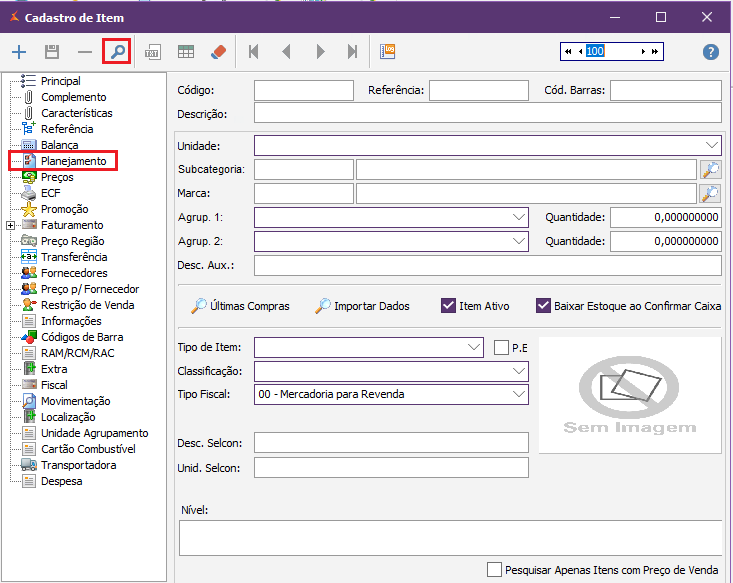The width and height of the screenshot is (733, 583).
Task: Select Referência in the side tree
Action: pyautogui.click(x=67, y=129)
